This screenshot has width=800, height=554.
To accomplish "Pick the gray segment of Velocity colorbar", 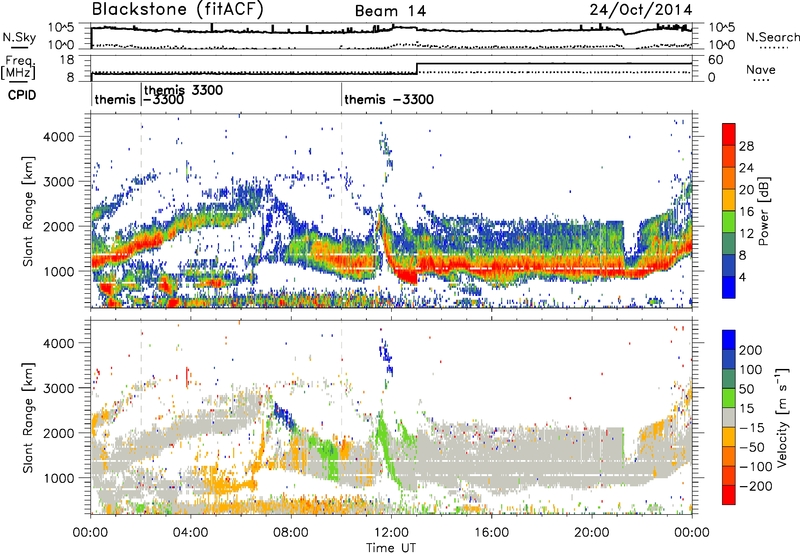I will [729, 417].
